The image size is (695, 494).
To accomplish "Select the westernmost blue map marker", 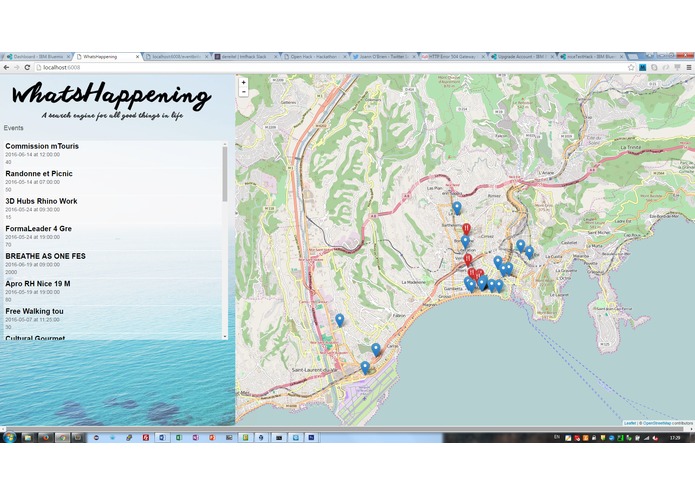I will tap(340, 320).
